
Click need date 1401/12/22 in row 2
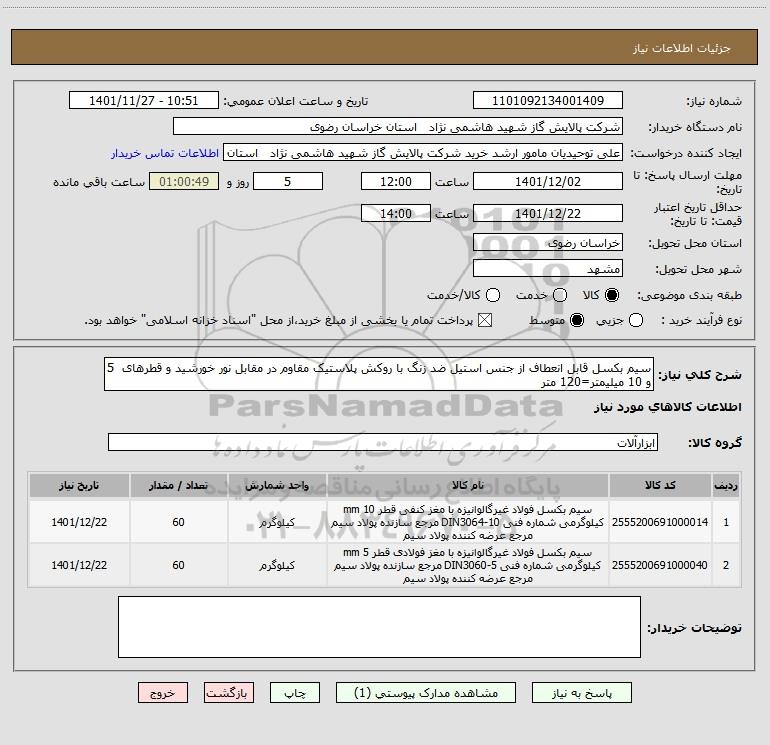[x=79, y=565]
